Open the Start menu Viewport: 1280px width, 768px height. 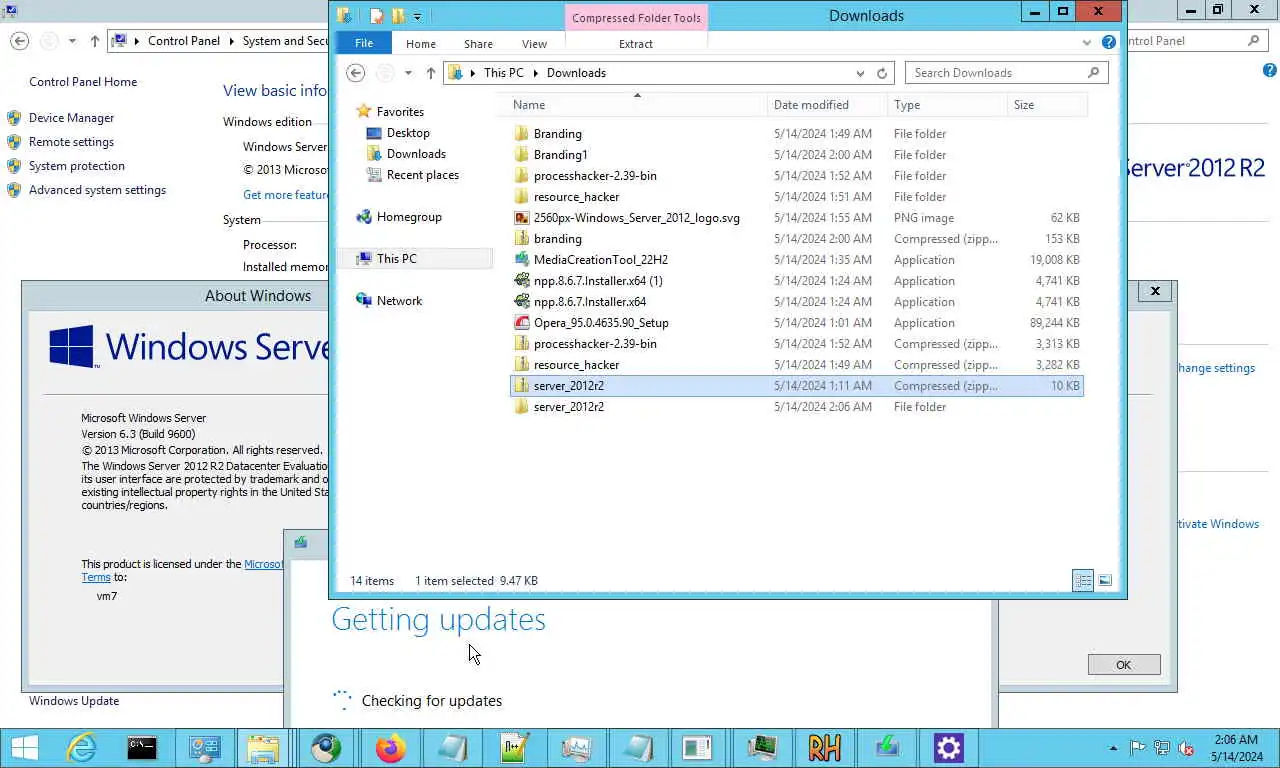click(25, 748)
